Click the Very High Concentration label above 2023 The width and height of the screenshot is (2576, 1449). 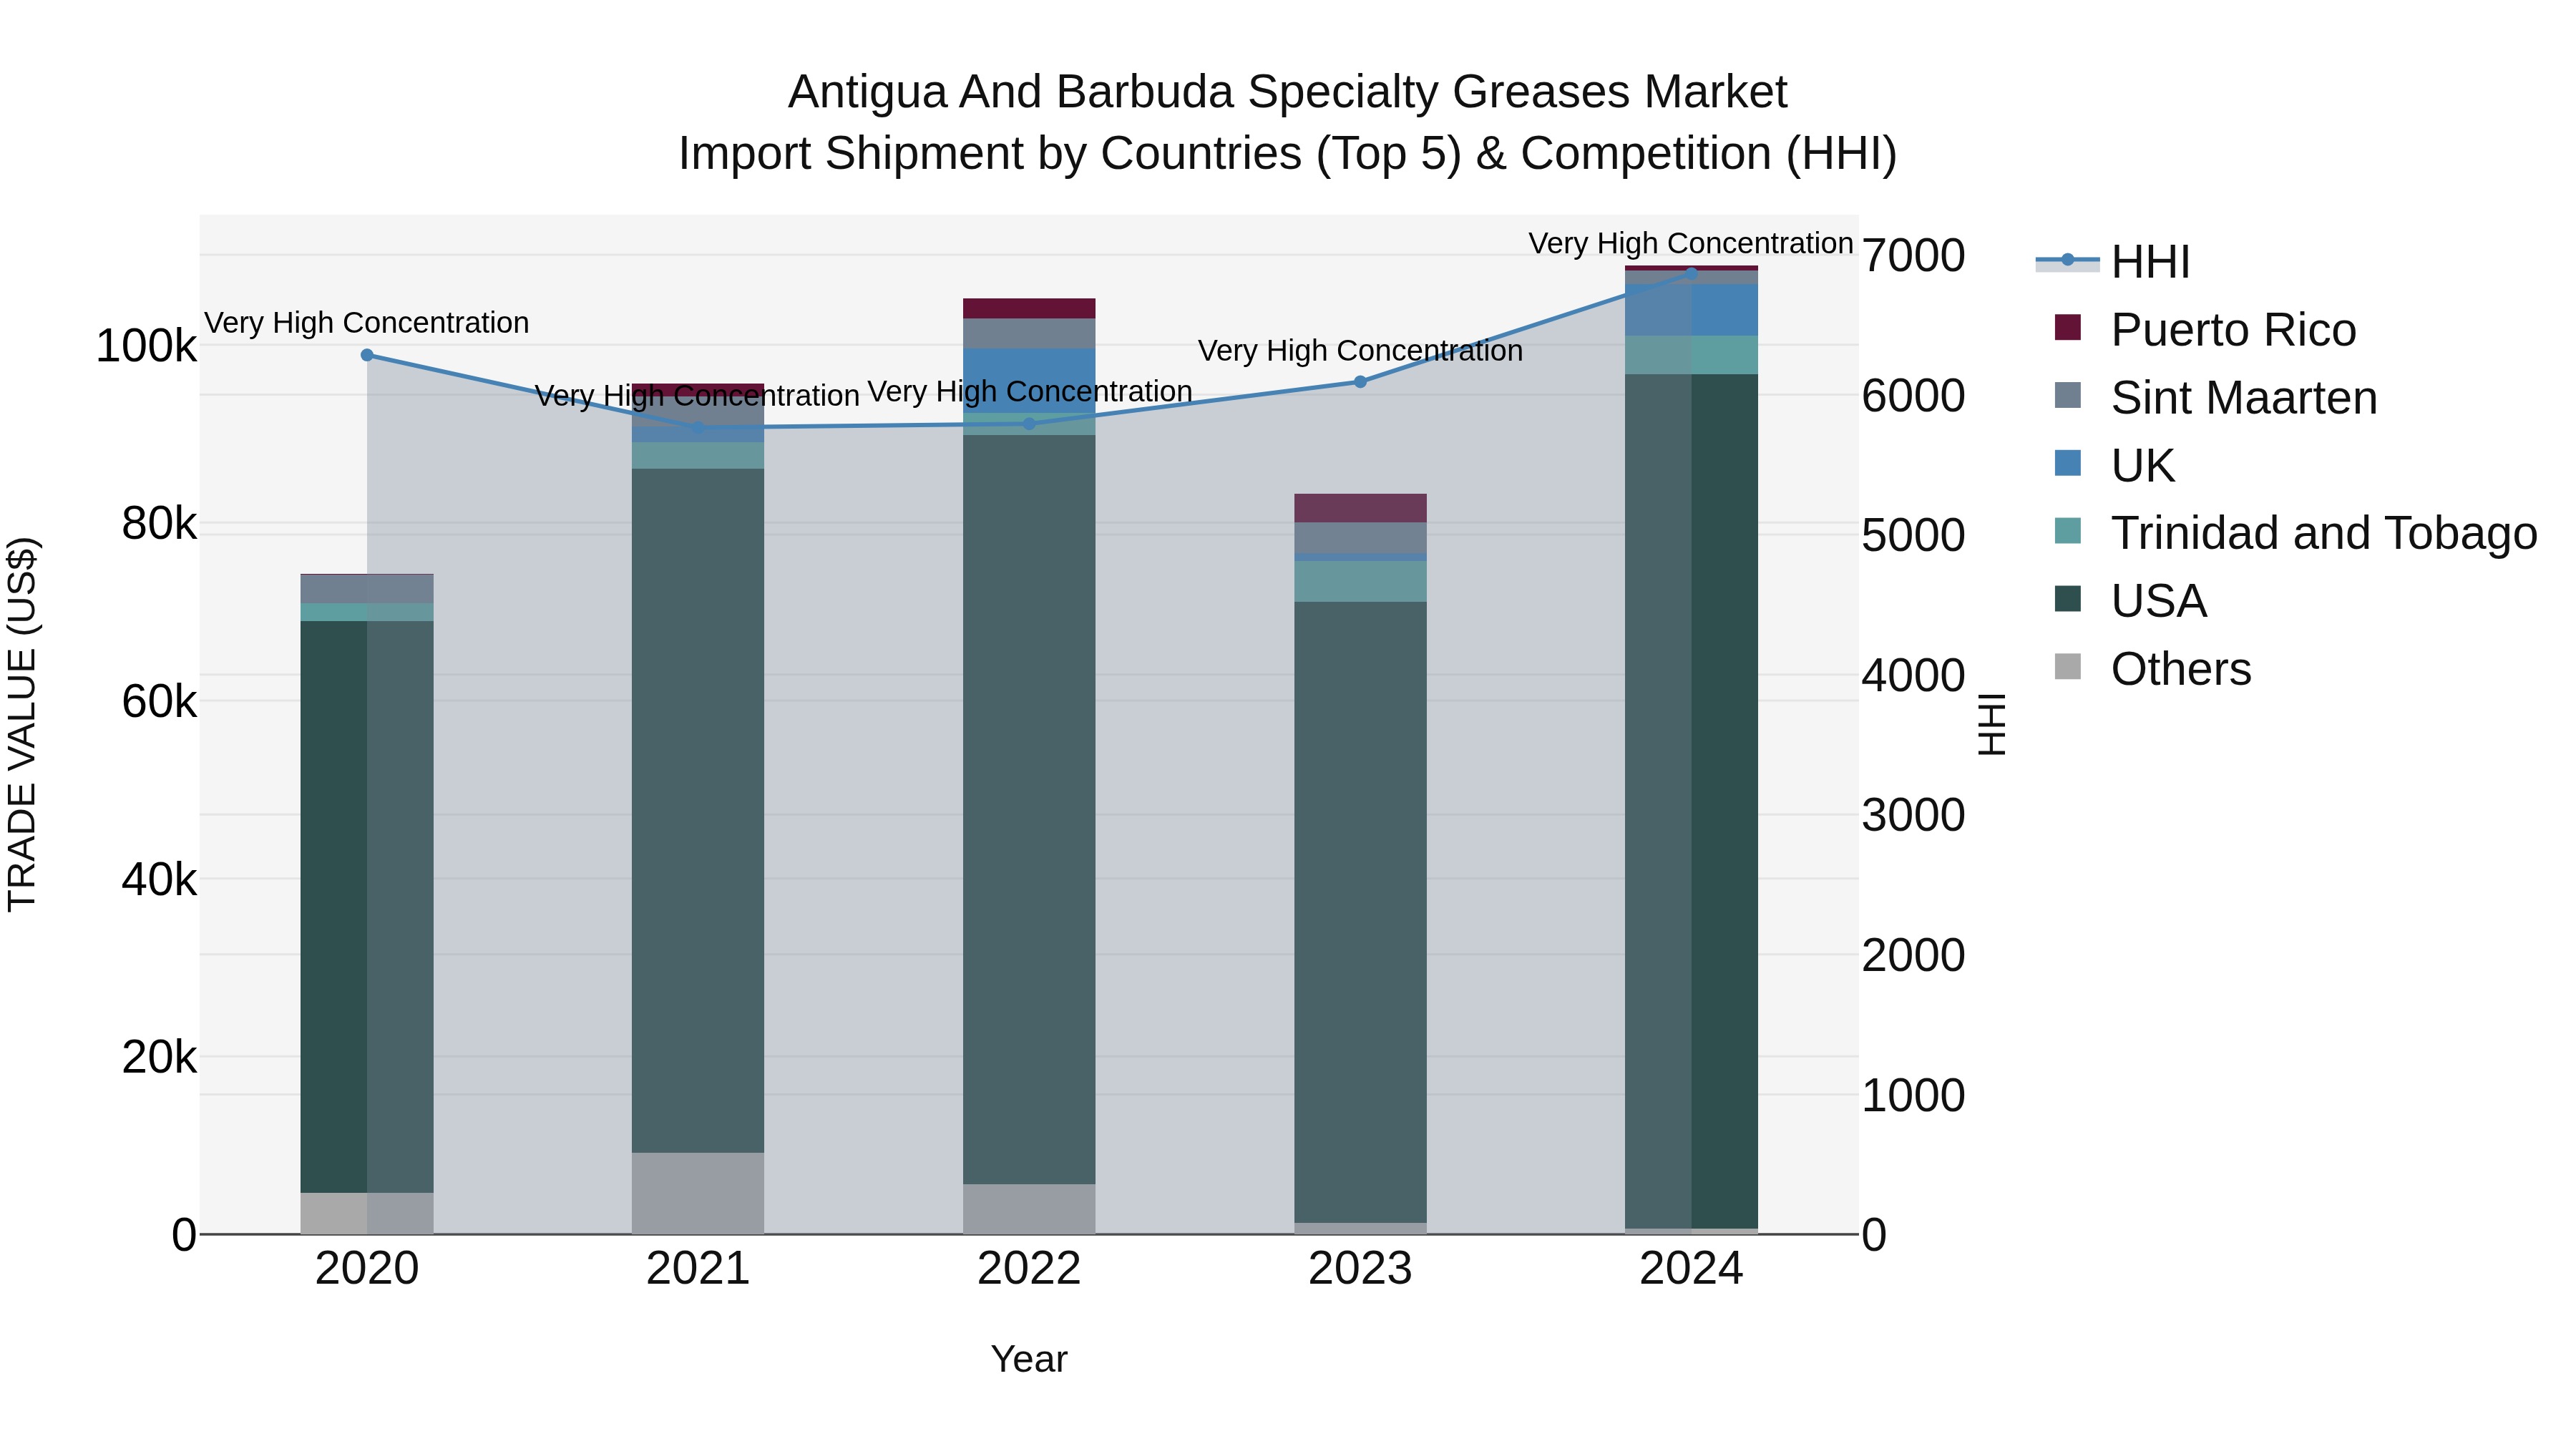tap(1360, 351)
